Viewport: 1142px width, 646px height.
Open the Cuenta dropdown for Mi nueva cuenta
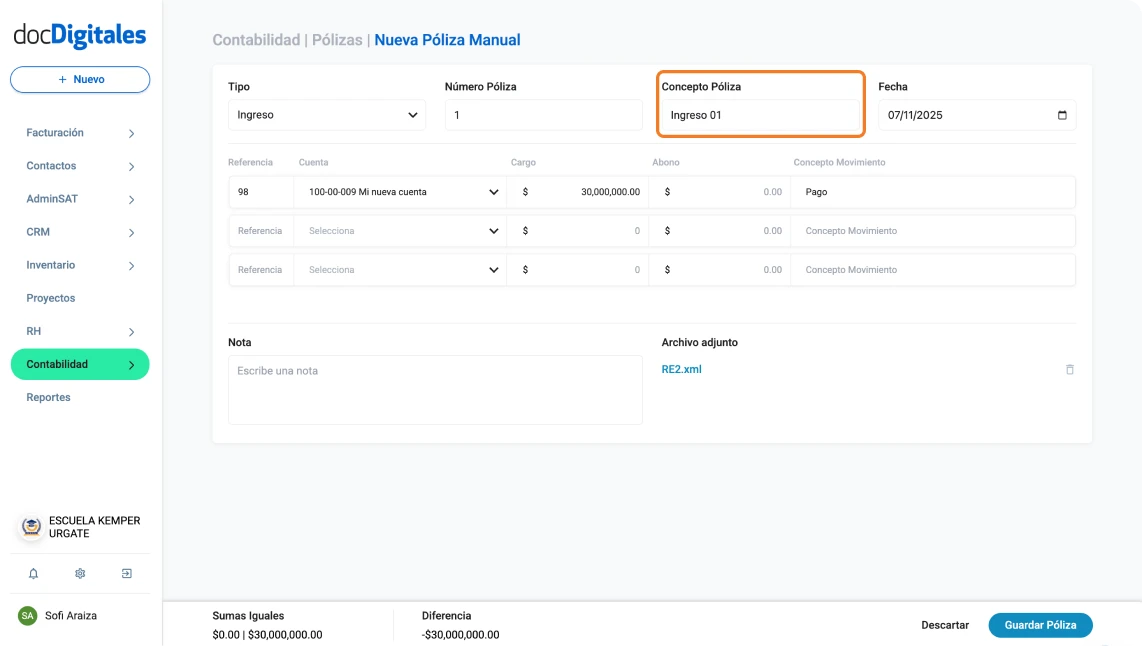[x=399, y=192]
